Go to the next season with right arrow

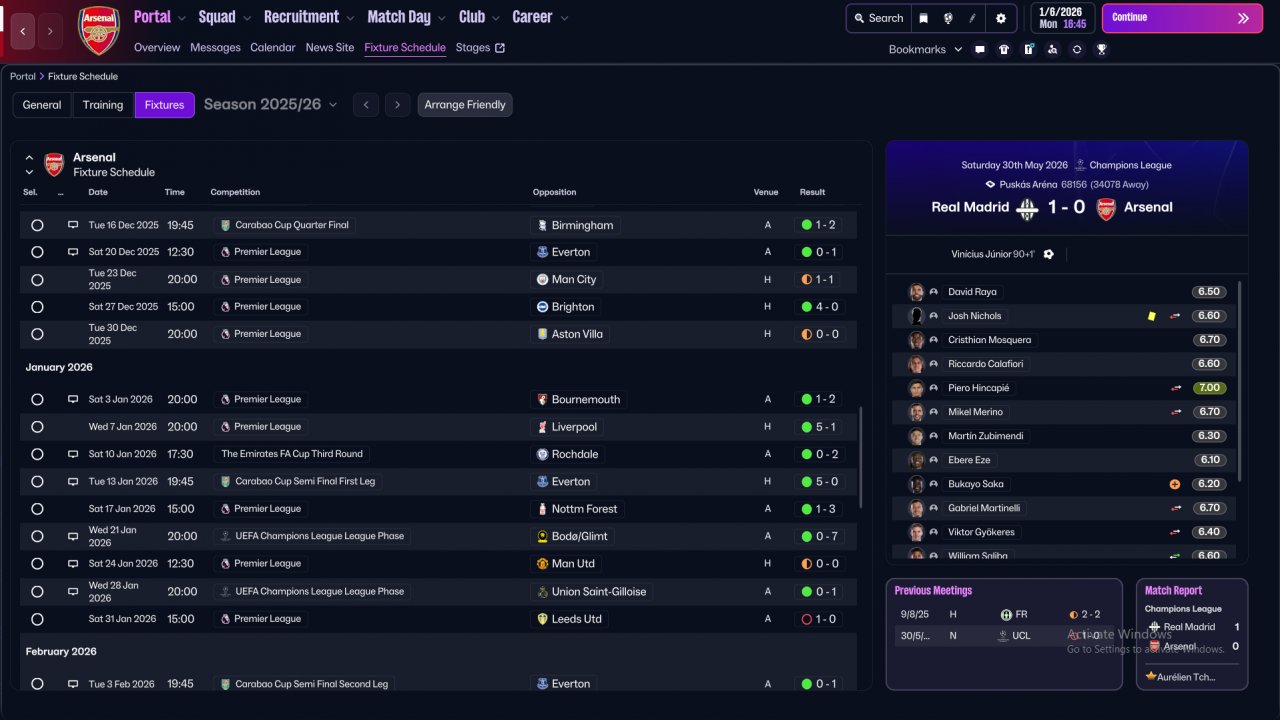[x=398, y=105]
